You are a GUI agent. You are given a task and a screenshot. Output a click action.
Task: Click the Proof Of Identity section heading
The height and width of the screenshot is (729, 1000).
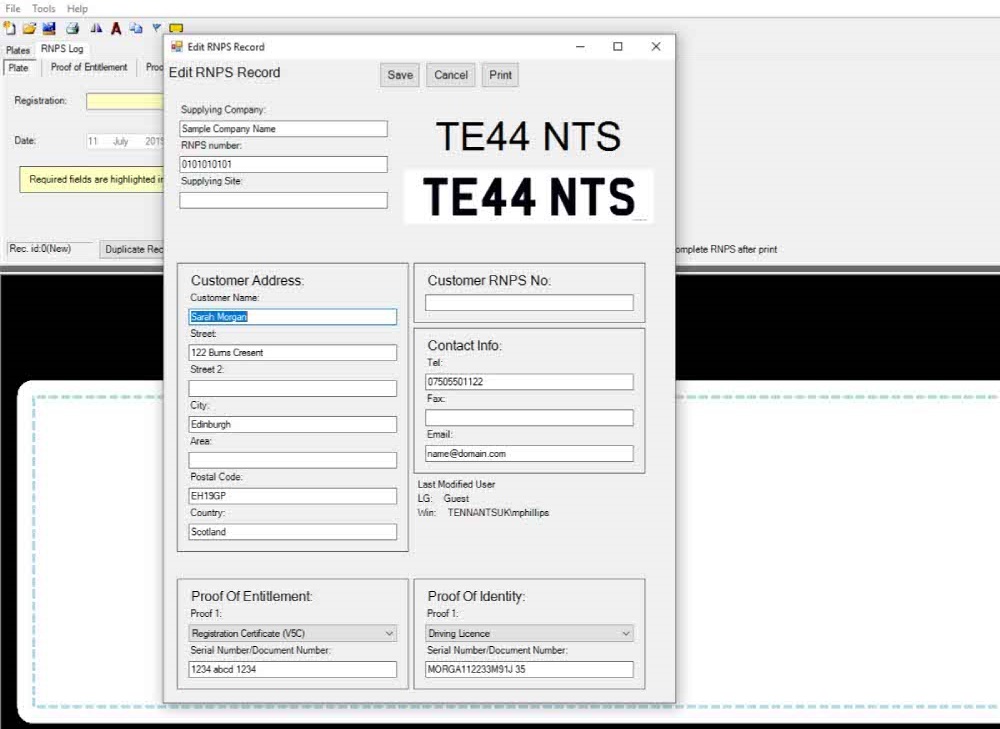coord(476,596)
